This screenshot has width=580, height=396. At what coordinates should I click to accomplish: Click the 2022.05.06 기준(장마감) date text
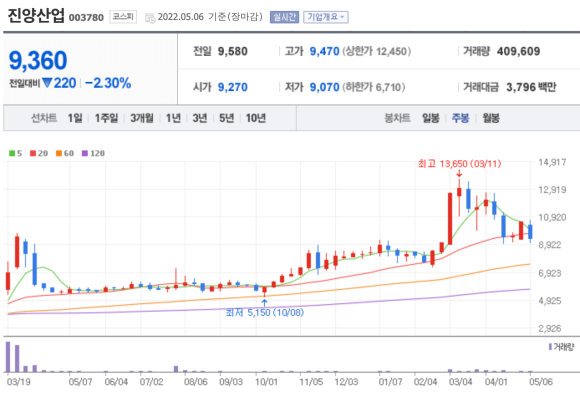[210, 17]
